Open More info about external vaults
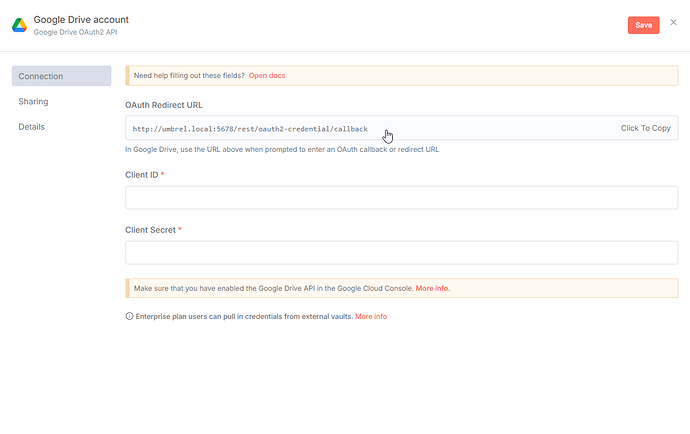 point(371,316)
